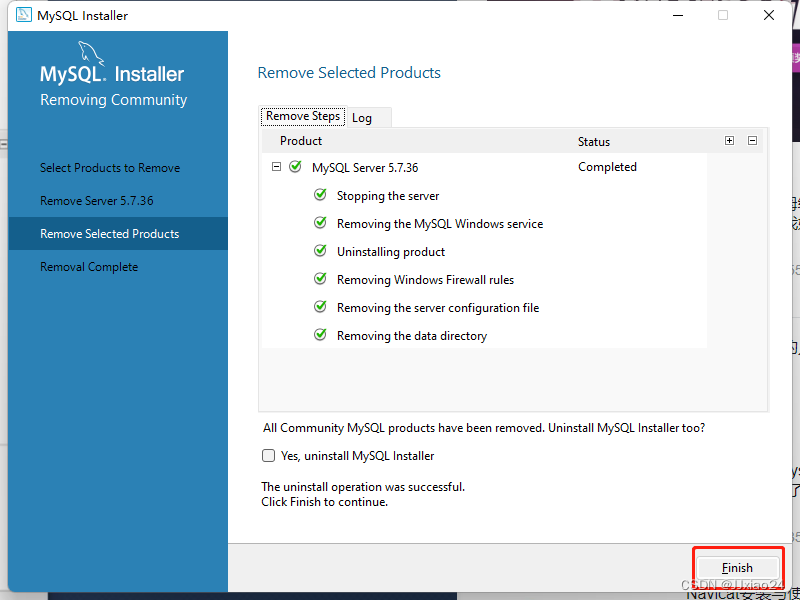The height and width of the screenshot is (600, 800).
Task: Close the MySQL Installer window
Action: 769,15
